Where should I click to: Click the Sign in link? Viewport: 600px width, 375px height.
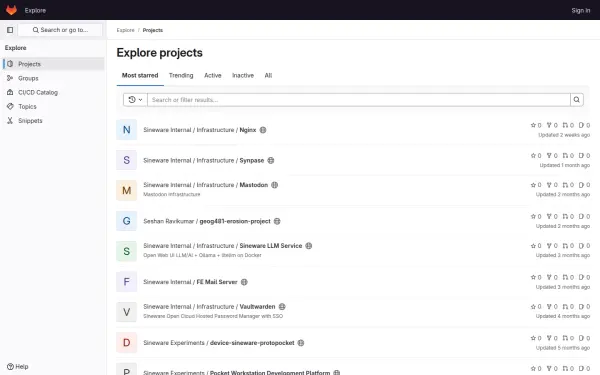click(x=581, y=10)
